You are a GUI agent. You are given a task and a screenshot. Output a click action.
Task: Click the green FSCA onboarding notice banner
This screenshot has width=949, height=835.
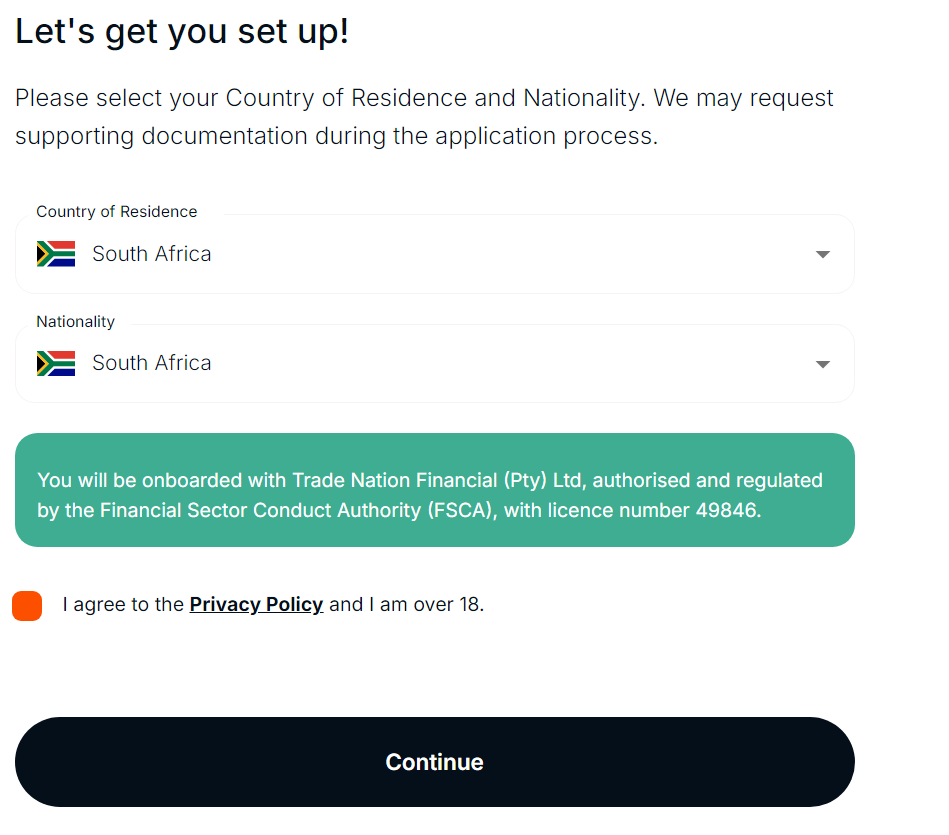435,490
